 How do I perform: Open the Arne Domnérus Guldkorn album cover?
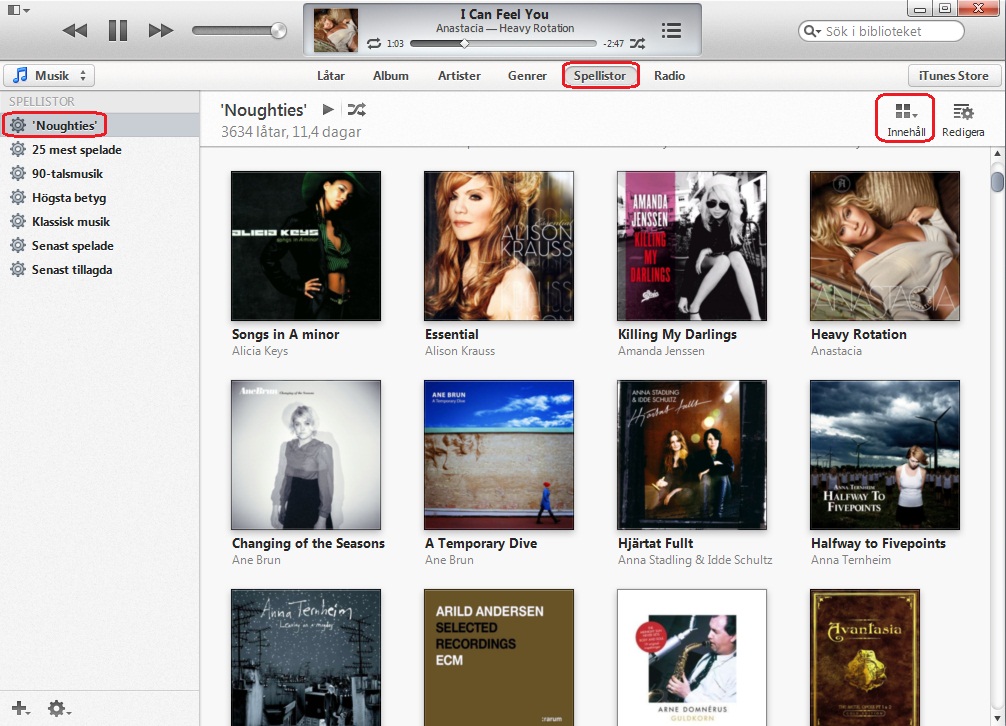[692, 657]
